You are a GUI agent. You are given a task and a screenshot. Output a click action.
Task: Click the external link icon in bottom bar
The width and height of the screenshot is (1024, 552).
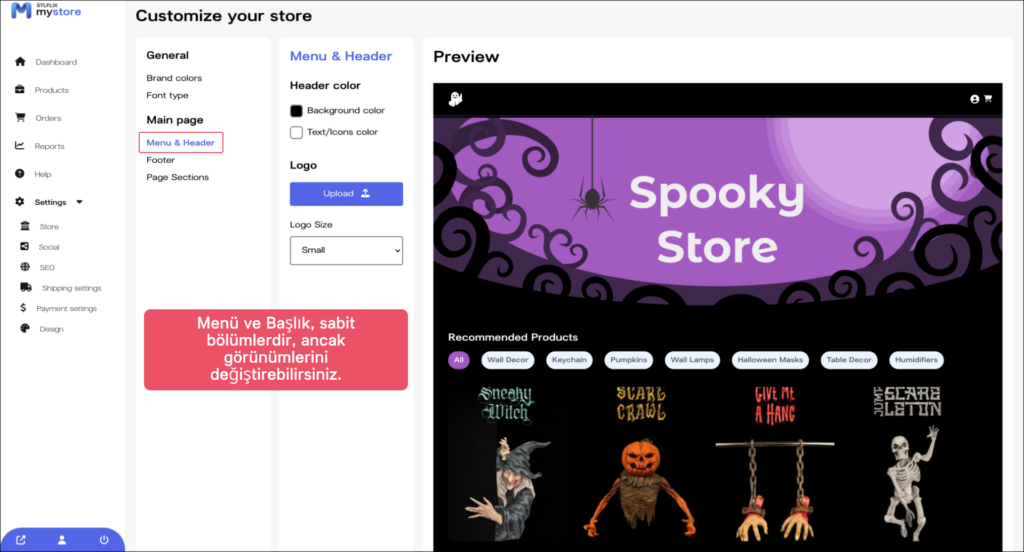coord(21,540)
